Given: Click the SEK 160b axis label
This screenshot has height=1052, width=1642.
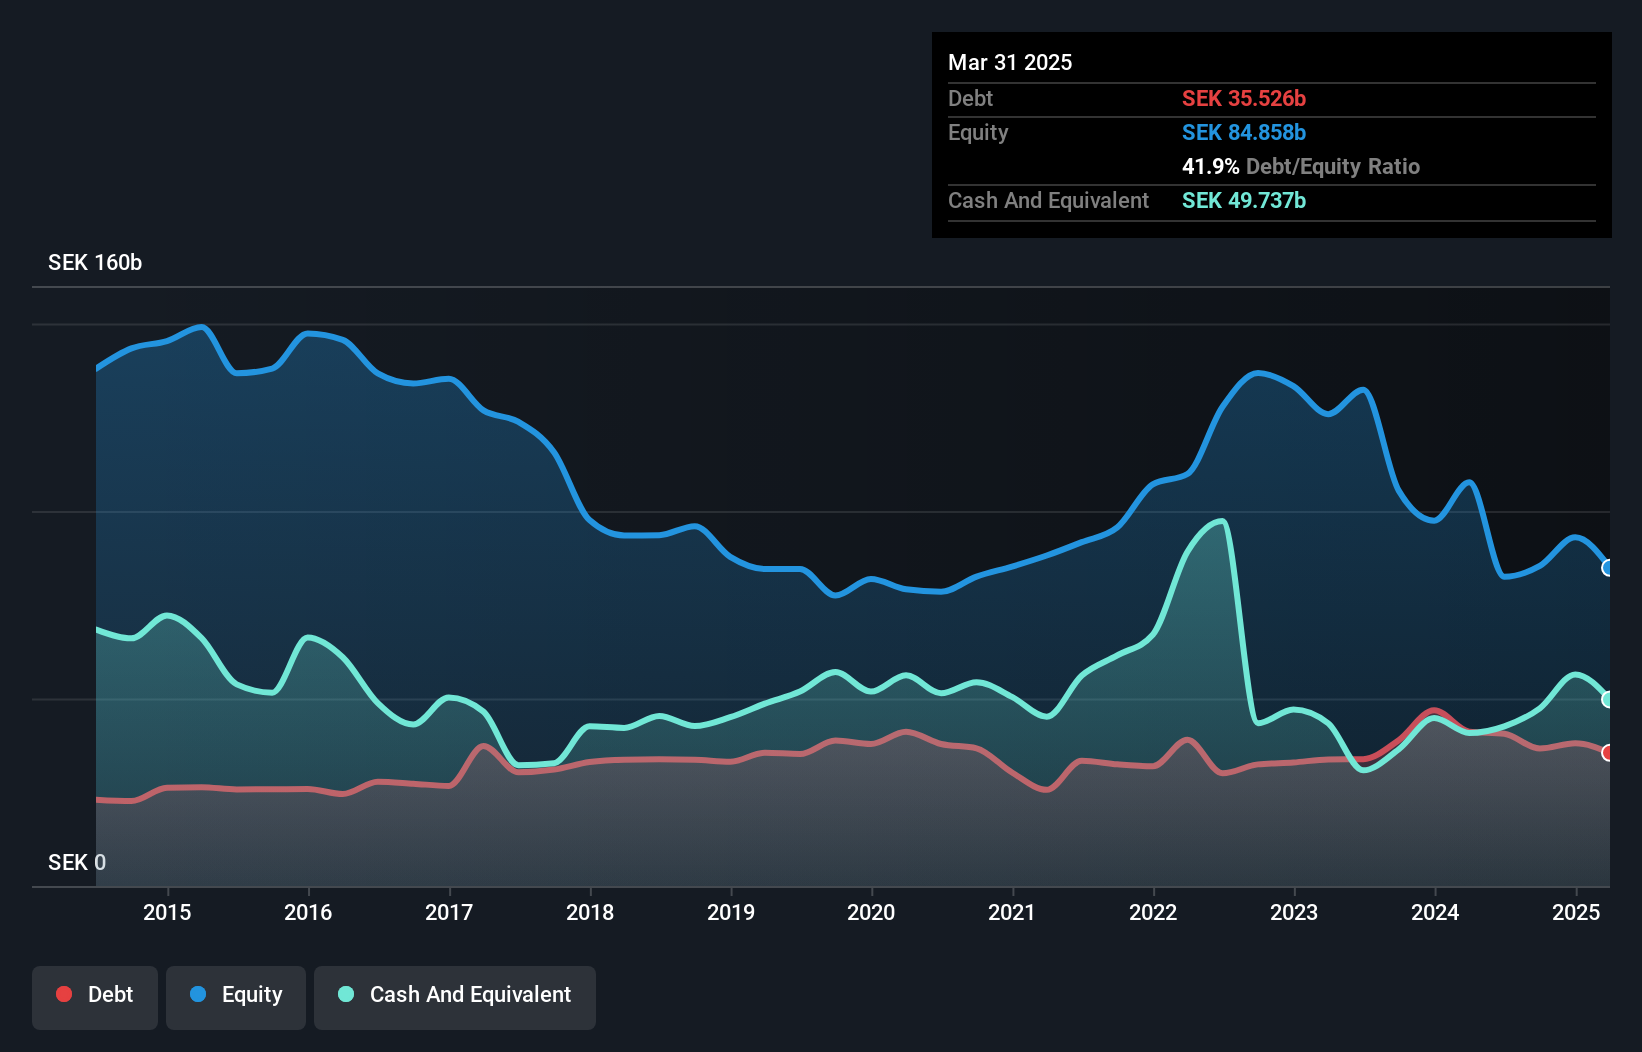Looking at the screenshot, I should coord(95,262).
